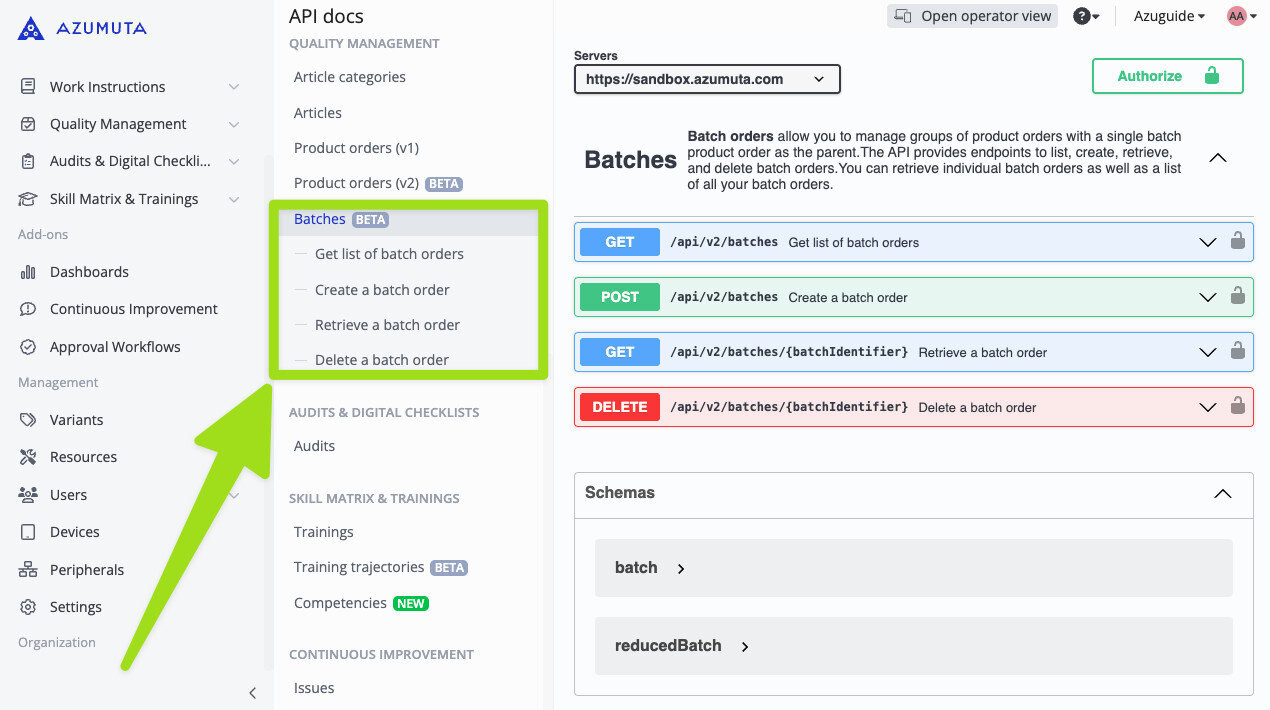Open Dashboards from the sidebar icon
This screenshot has width=1270, height=710.
(26, 271)
